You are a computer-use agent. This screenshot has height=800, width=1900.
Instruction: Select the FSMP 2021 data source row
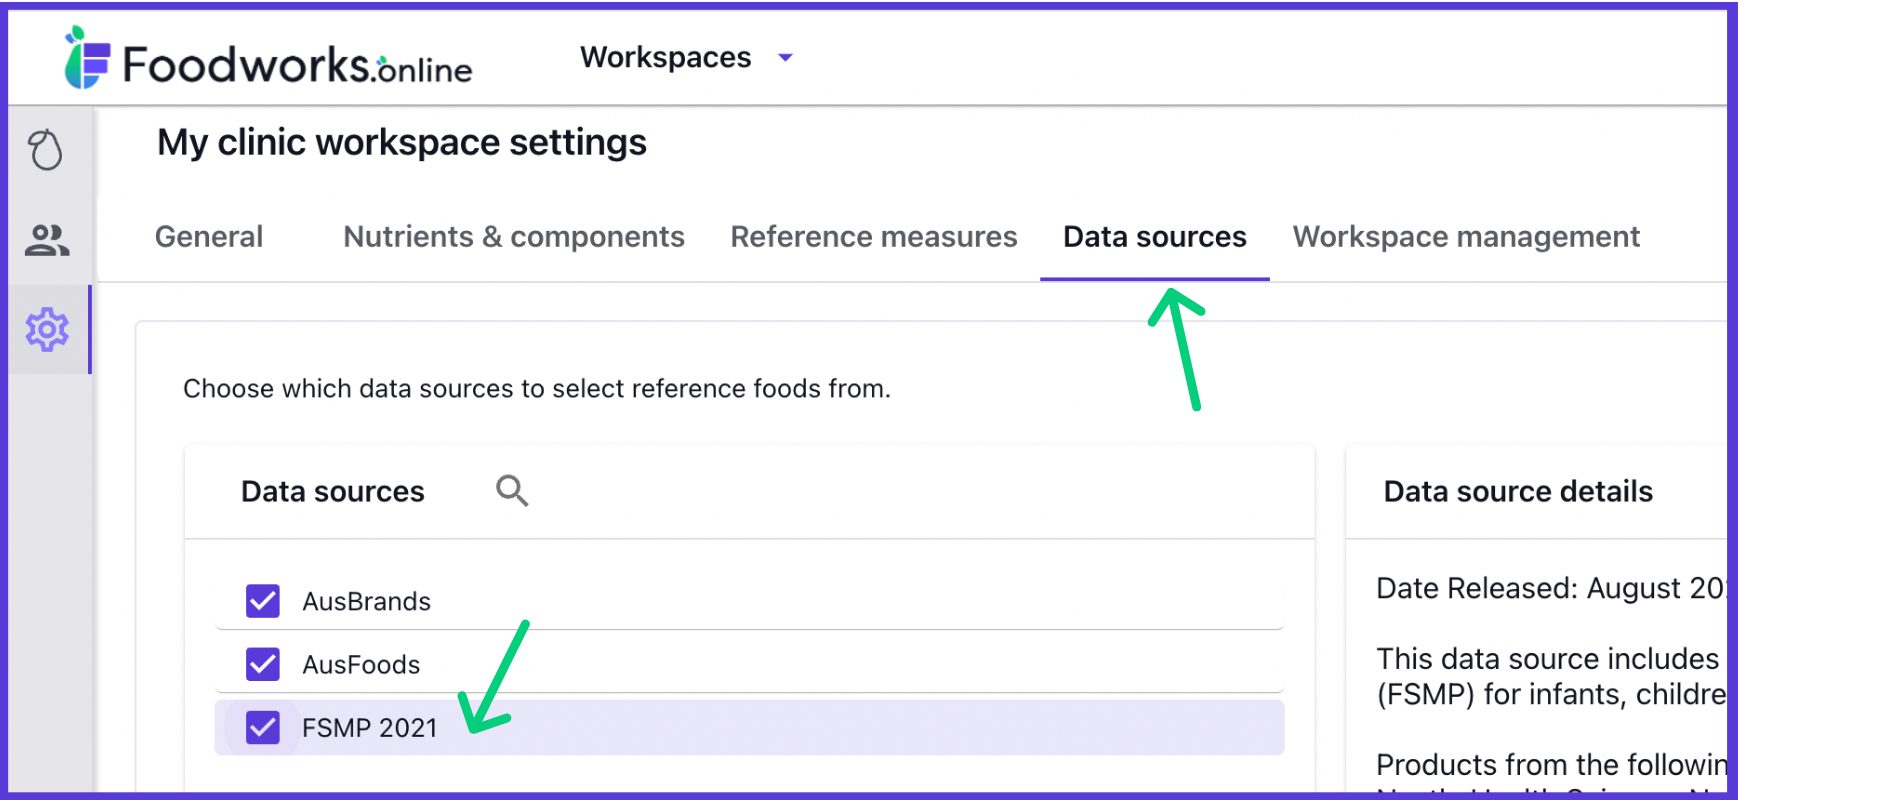(x=749, y=727)
